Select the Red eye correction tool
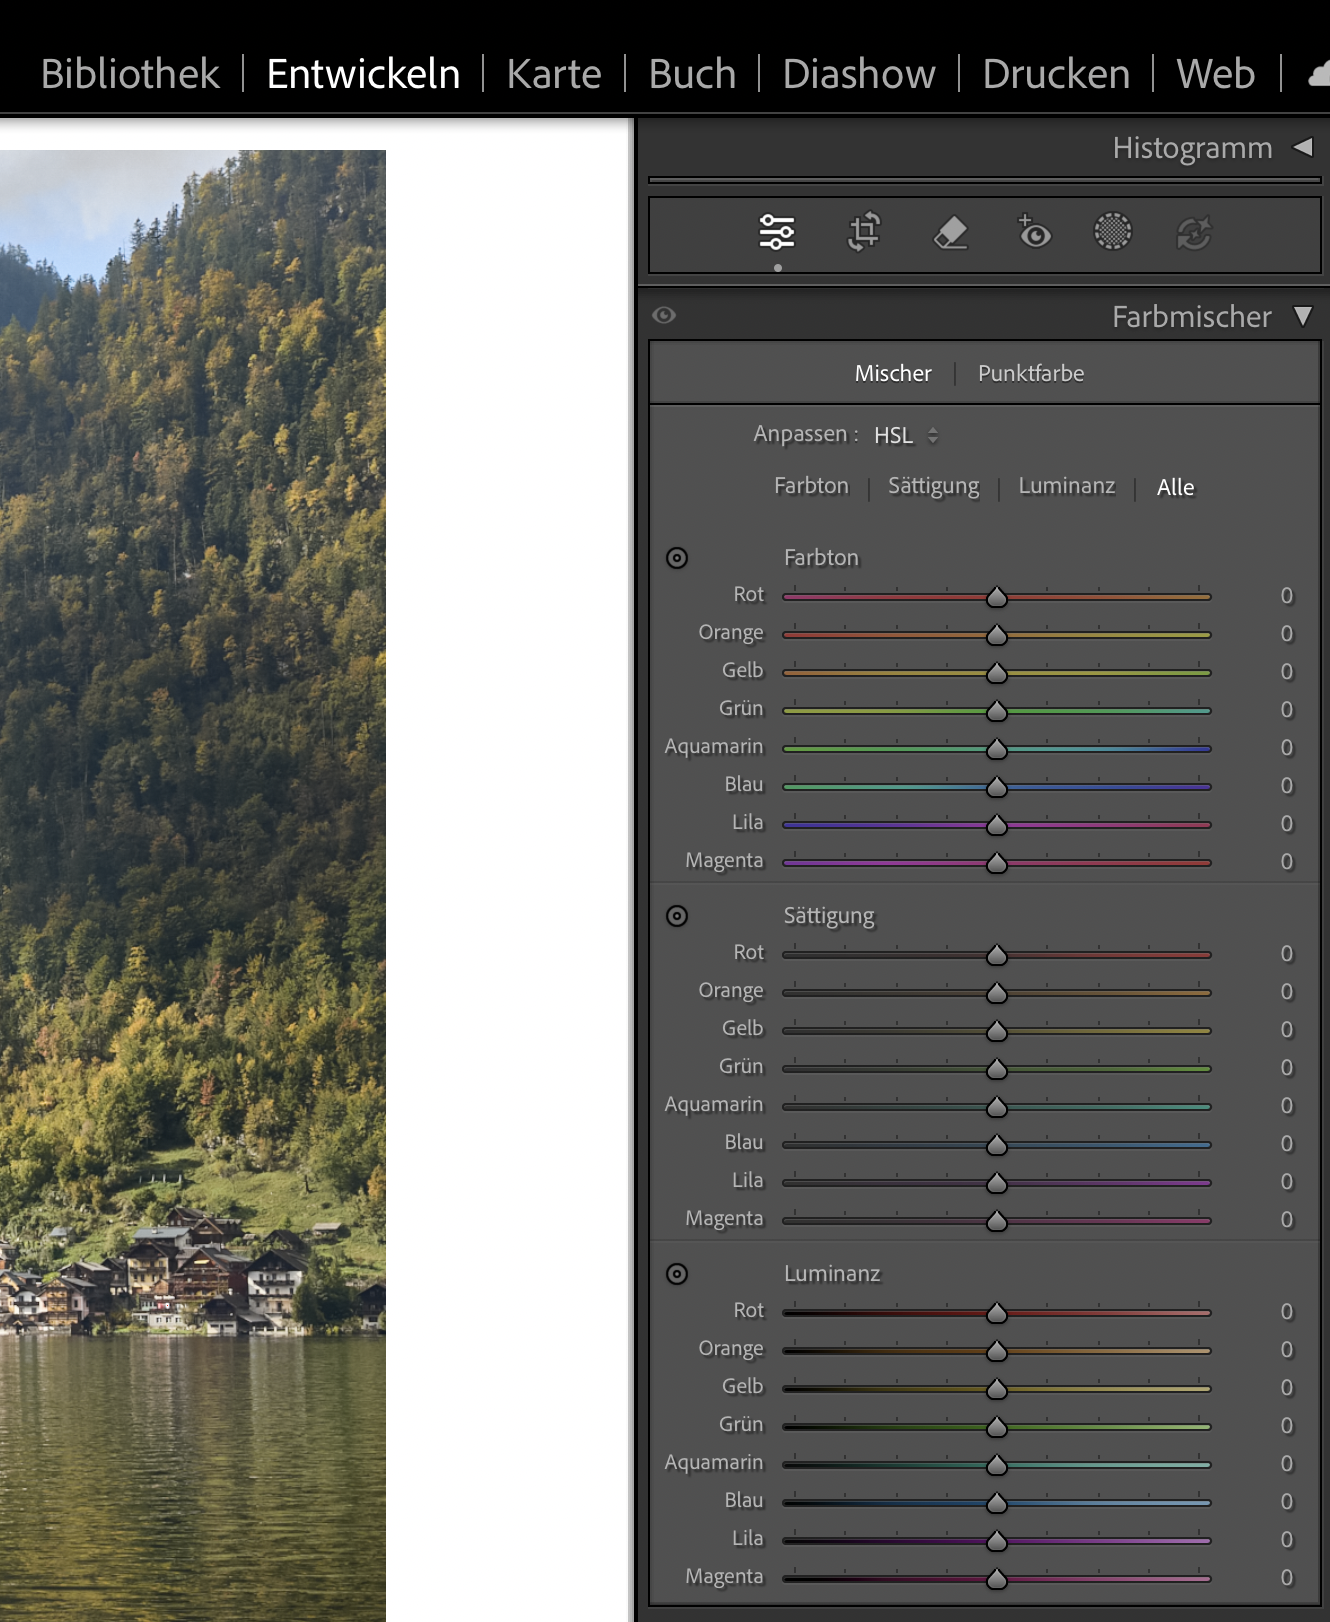Image resolution: width=1330 pixels, height=1622 pixels. (x=1034, y=232)
